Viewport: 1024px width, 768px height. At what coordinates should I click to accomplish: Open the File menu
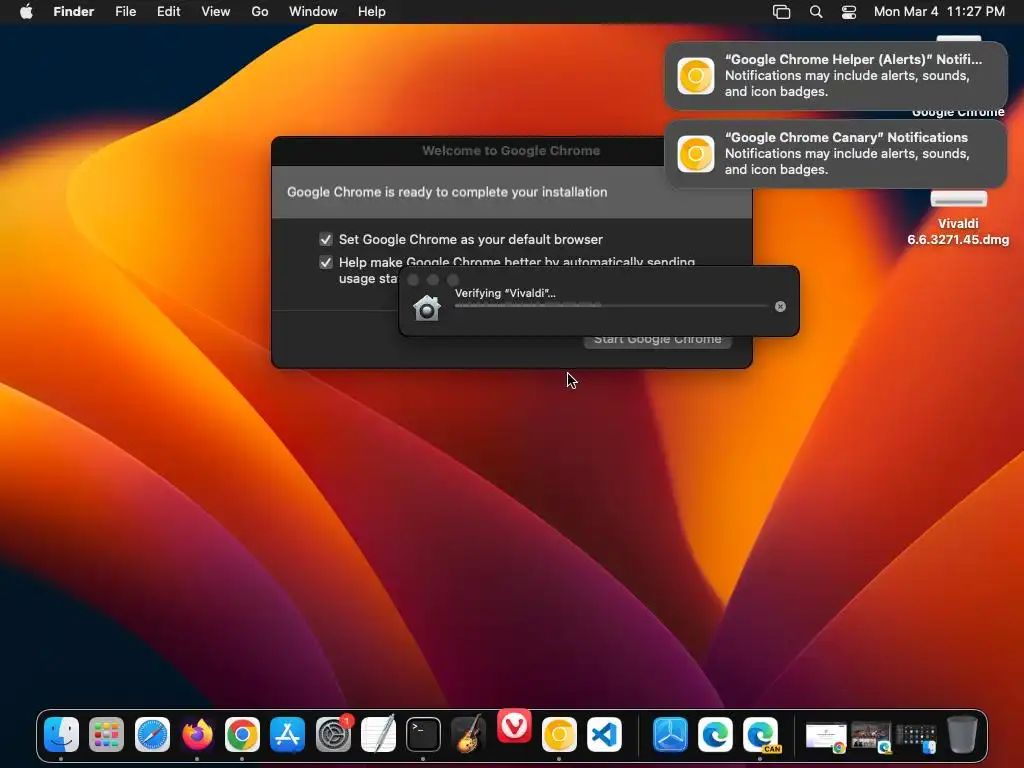(x=125, y=12)
